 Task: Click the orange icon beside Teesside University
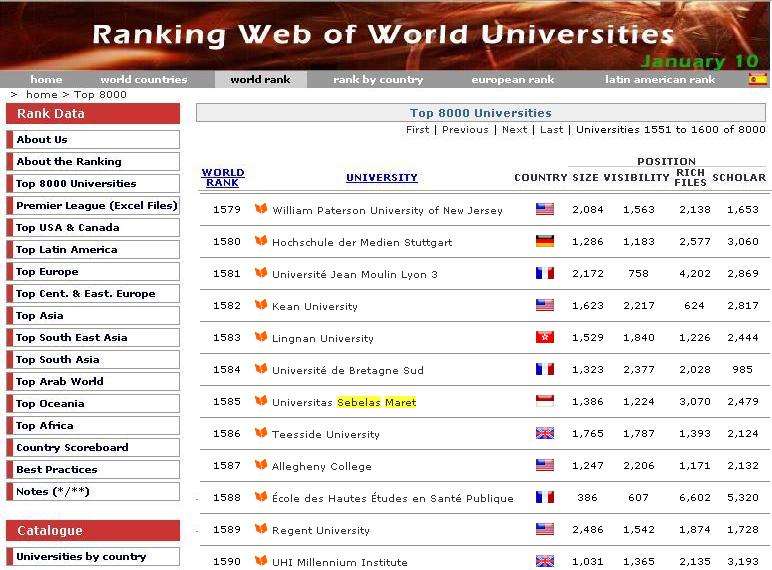pos(261,433)
